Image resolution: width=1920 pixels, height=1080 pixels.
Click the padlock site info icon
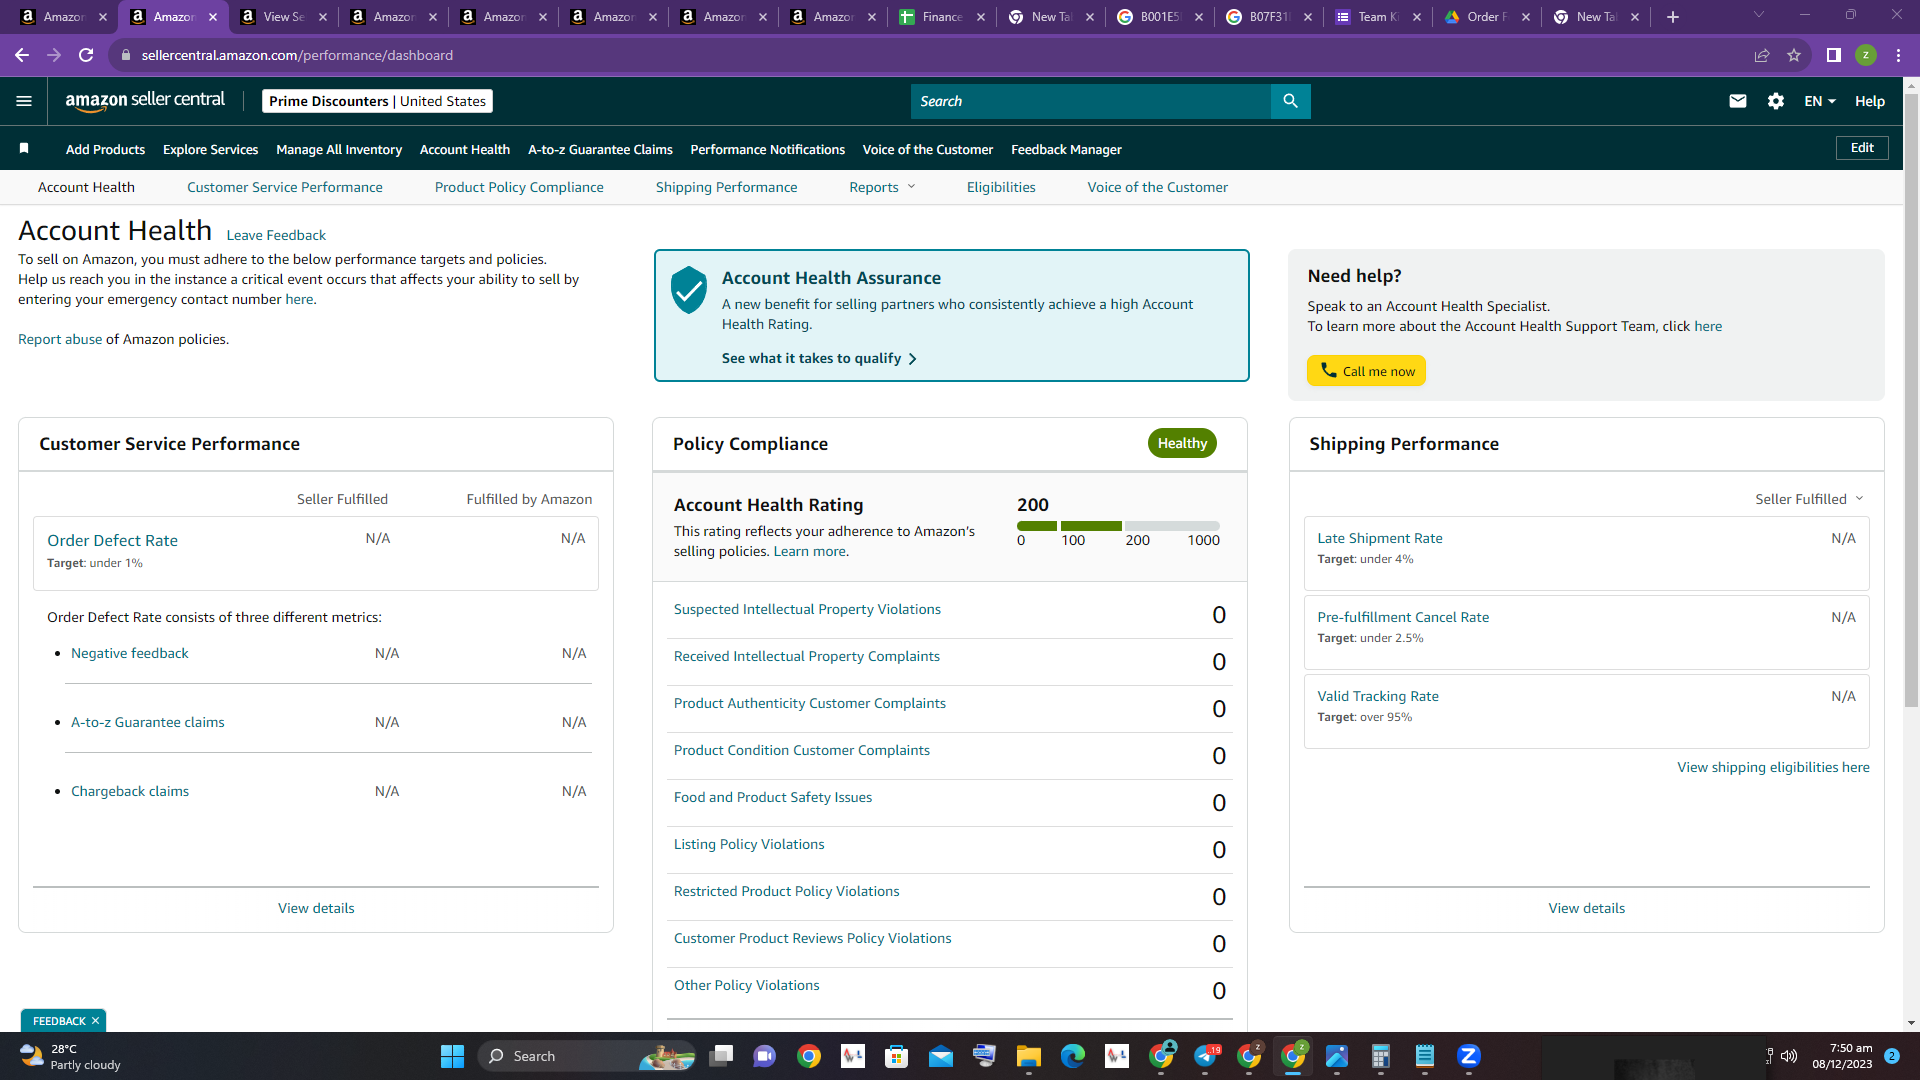click(x=126, y=55)
